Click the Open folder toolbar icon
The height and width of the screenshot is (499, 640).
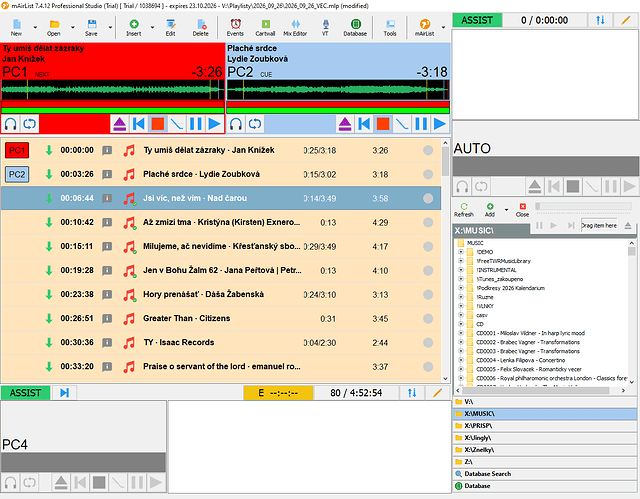pos(54,27)
